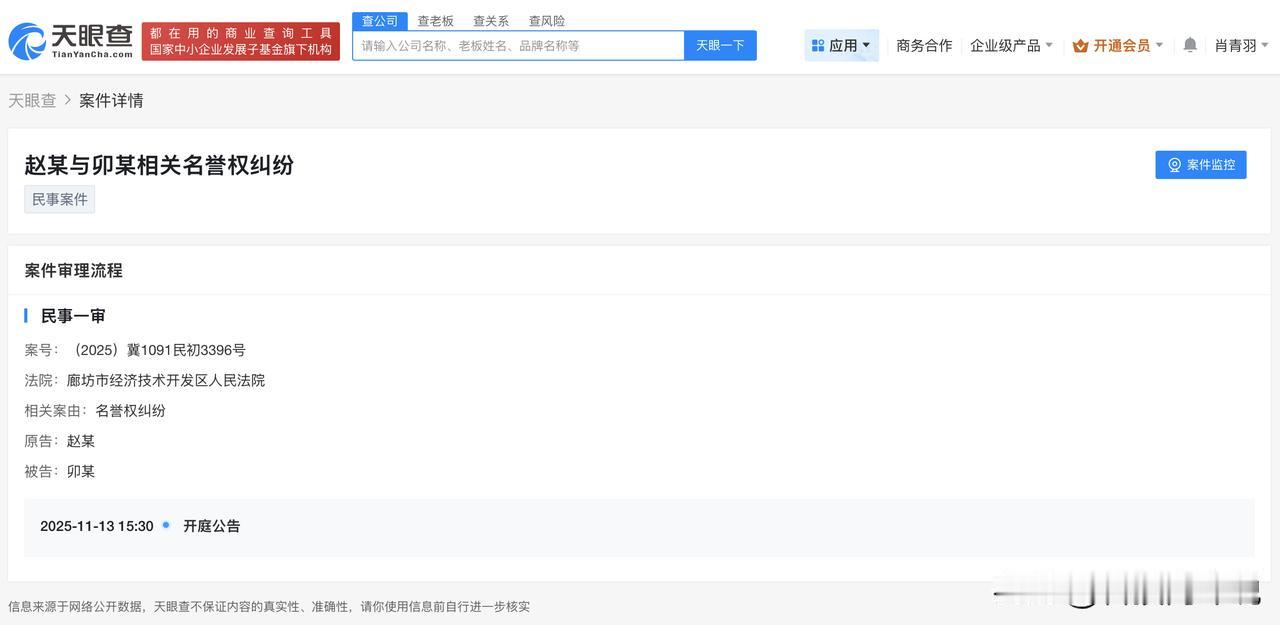
Task: Click the data source disclaimer text
Action: [x=269, y=606]
